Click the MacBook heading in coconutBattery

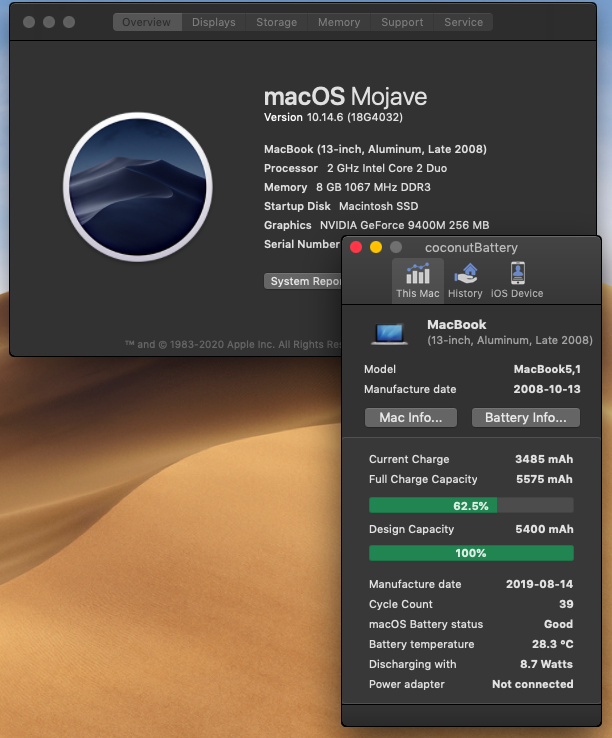coord(457,324)
